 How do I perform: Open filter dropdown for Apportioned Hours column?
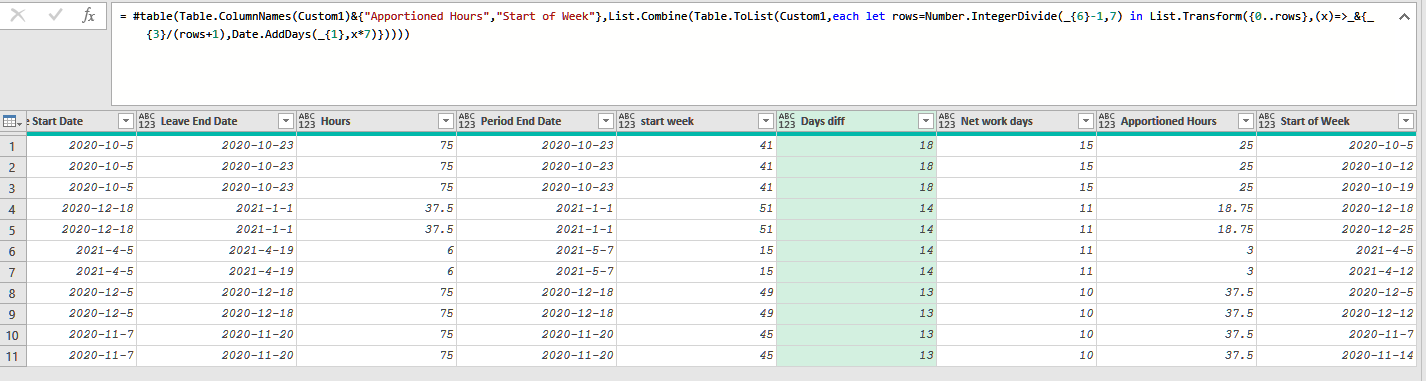click(1245, 121)
